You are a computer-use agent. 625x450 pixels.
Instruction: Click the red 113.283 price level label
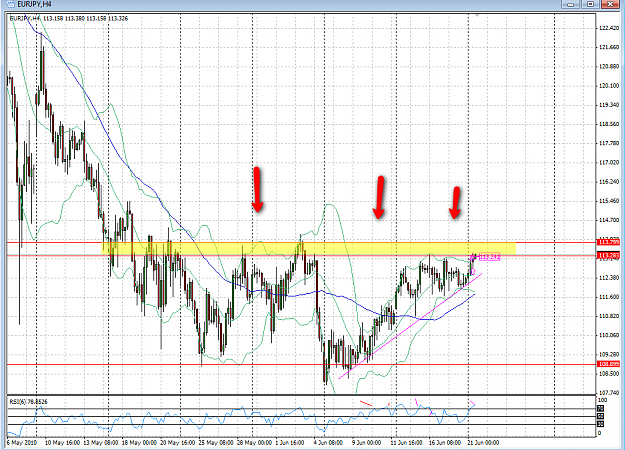tap(609, 255)
